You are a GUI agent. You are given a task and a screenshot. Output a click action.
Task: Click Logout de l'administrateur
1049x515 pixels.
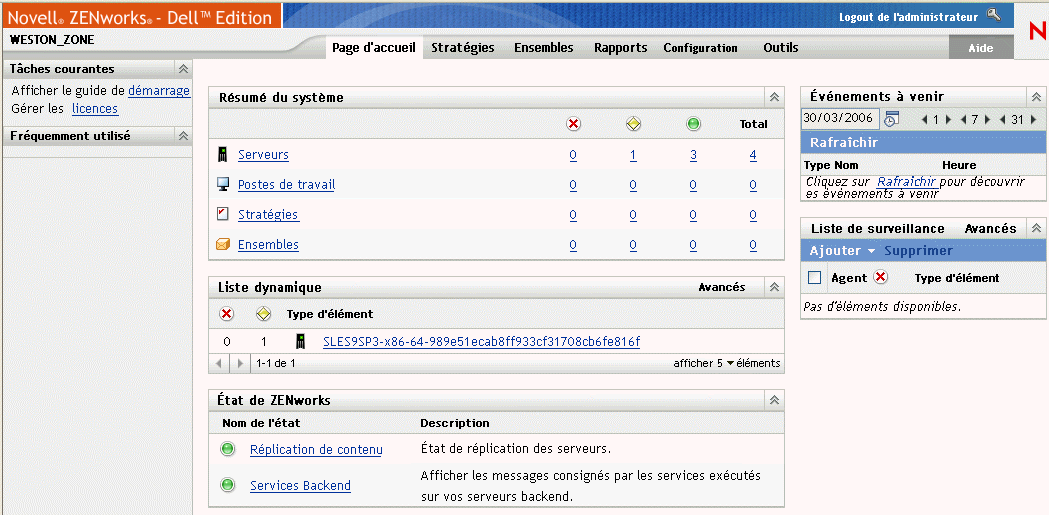coord(909,17)
